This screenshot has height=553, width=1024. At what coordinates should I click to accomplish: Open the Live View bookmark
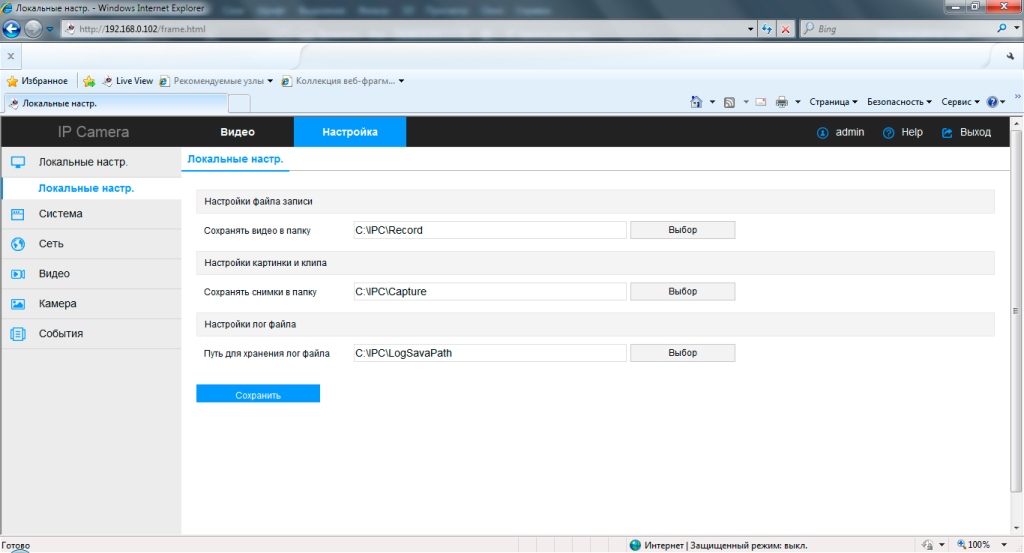point(127,81)
